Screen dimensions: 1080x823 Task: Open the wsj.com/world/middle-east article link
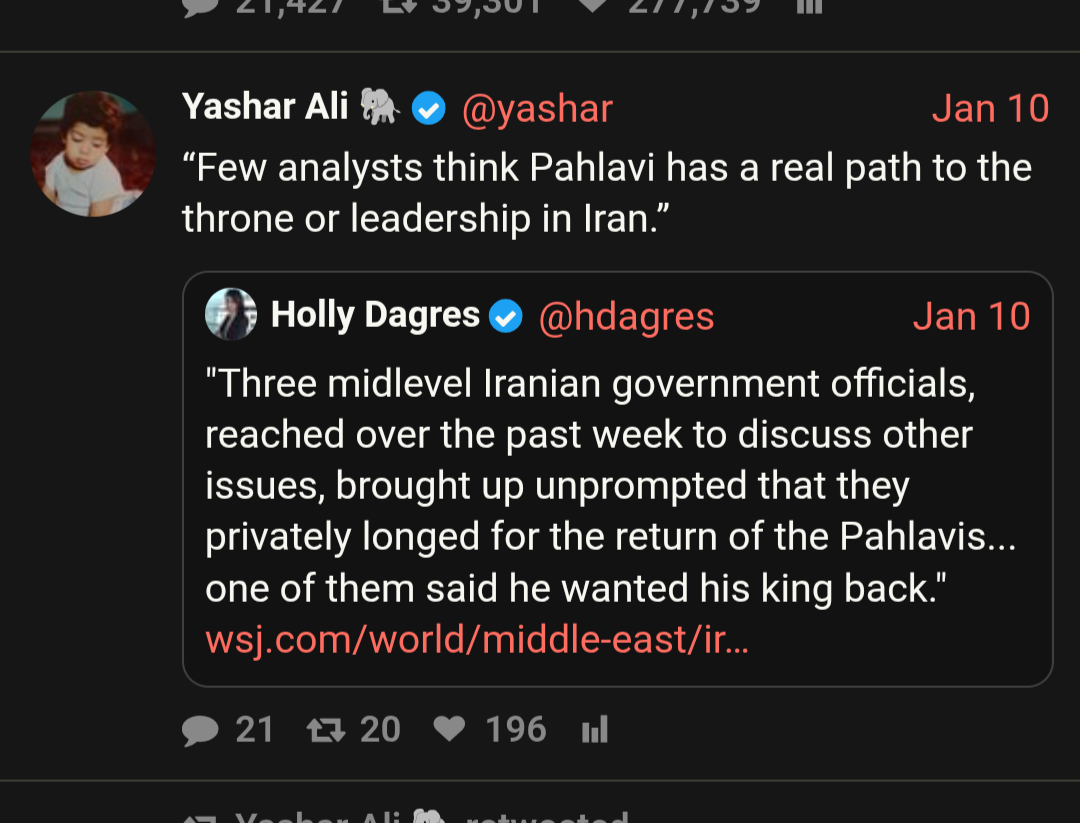point(477,640)
